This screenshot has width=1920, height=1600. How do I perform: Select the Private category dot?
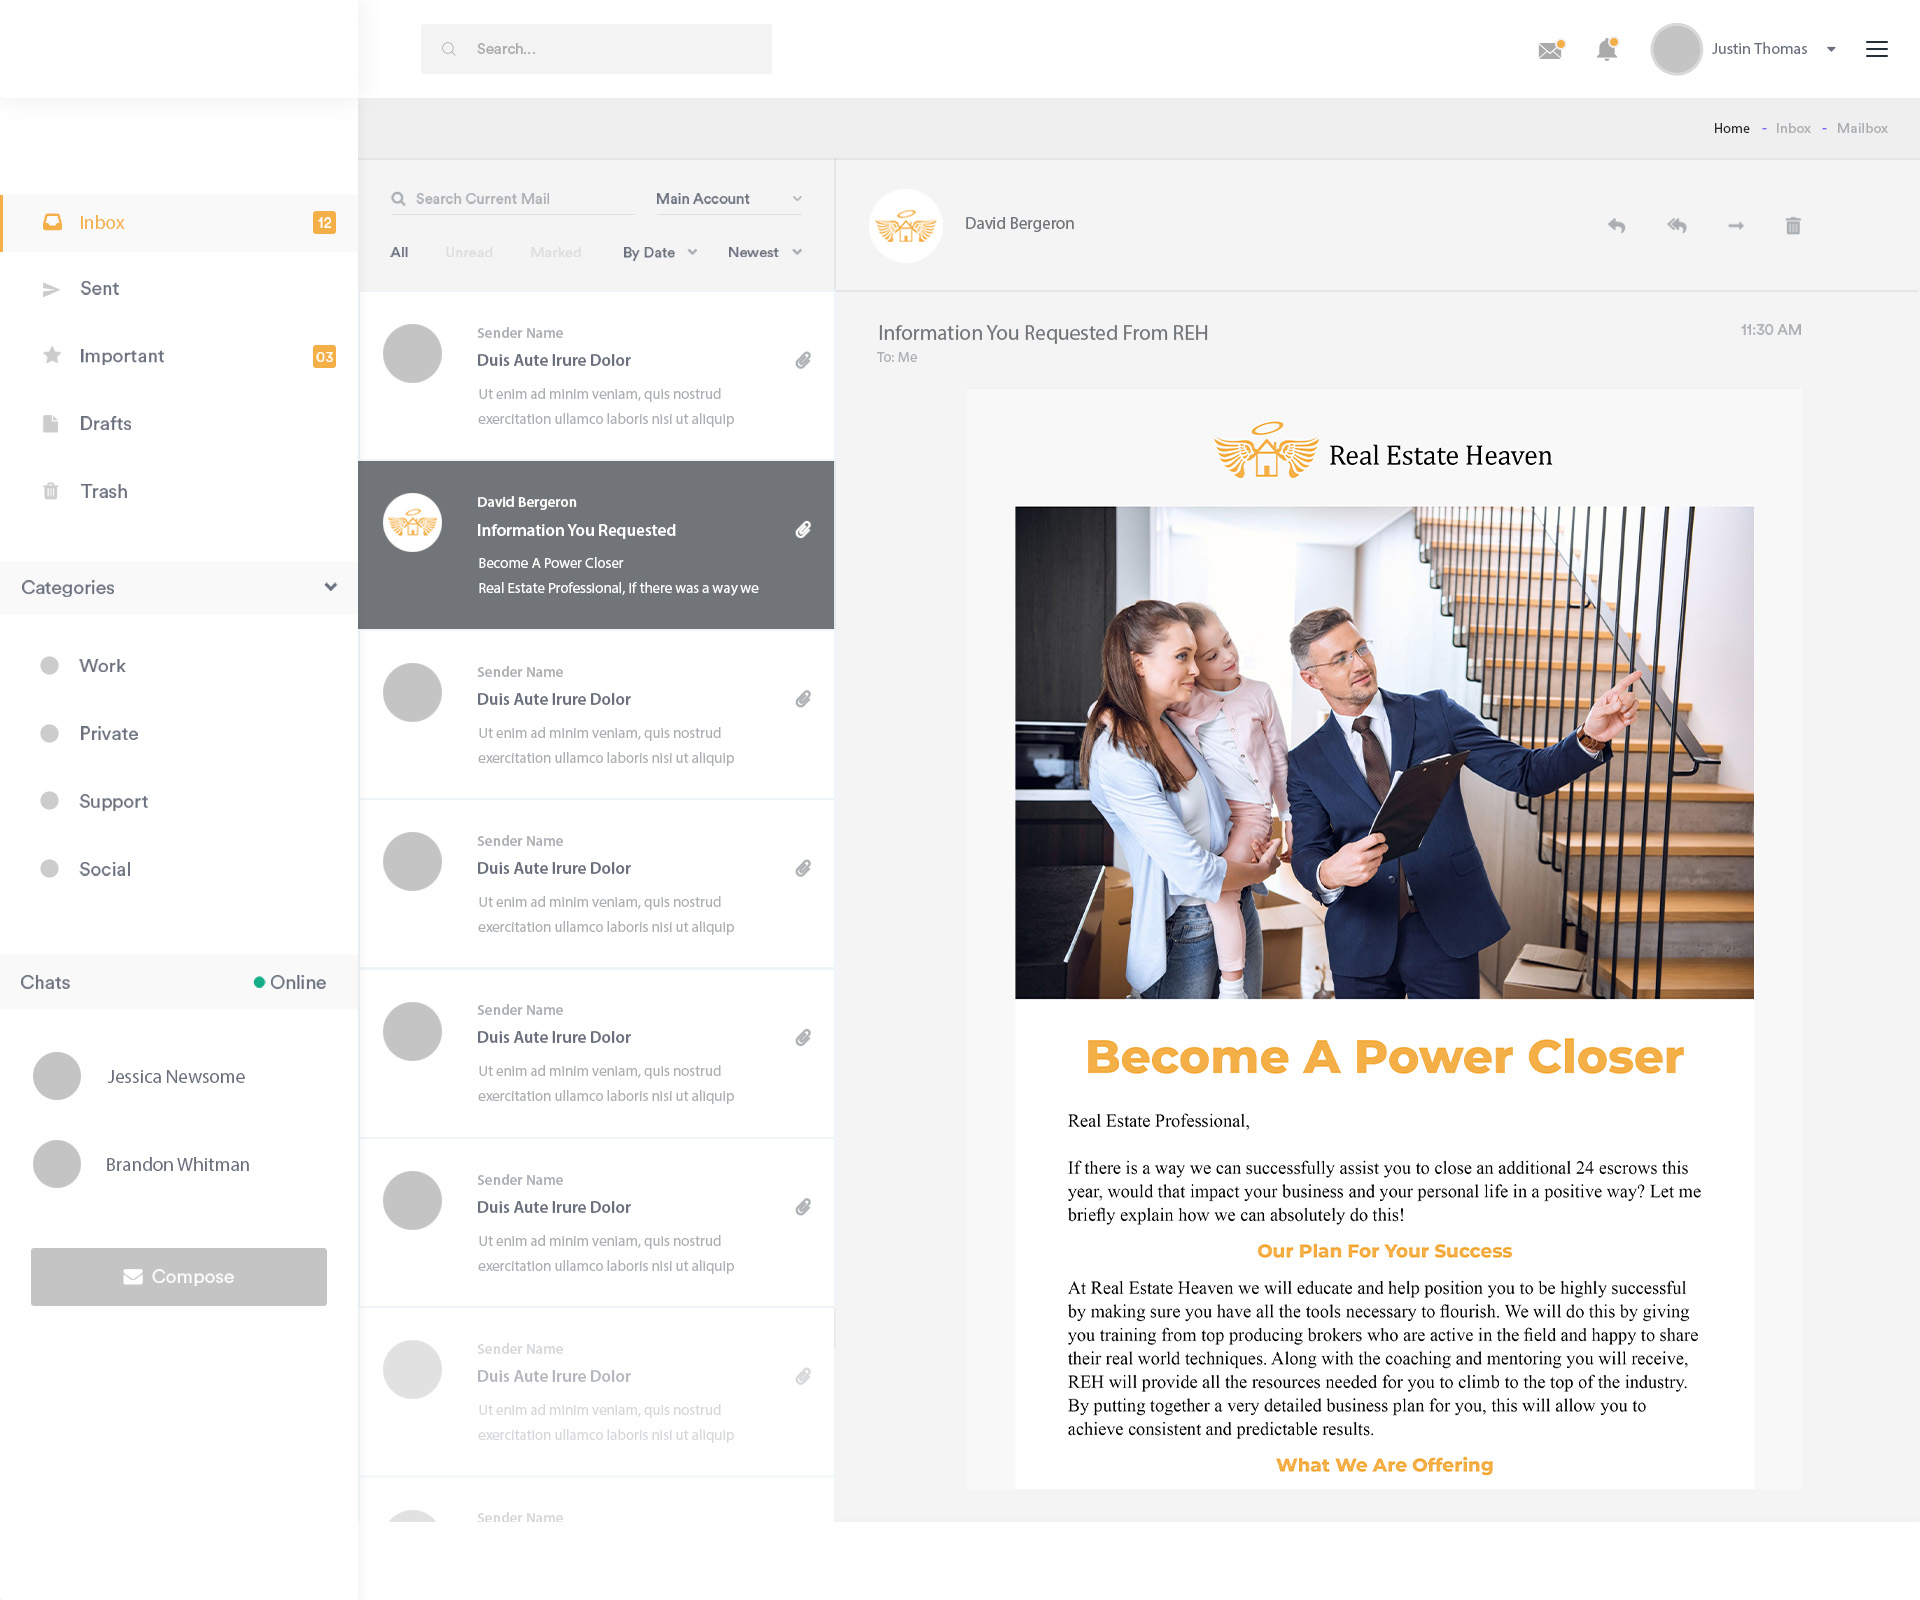click(49, 734)
